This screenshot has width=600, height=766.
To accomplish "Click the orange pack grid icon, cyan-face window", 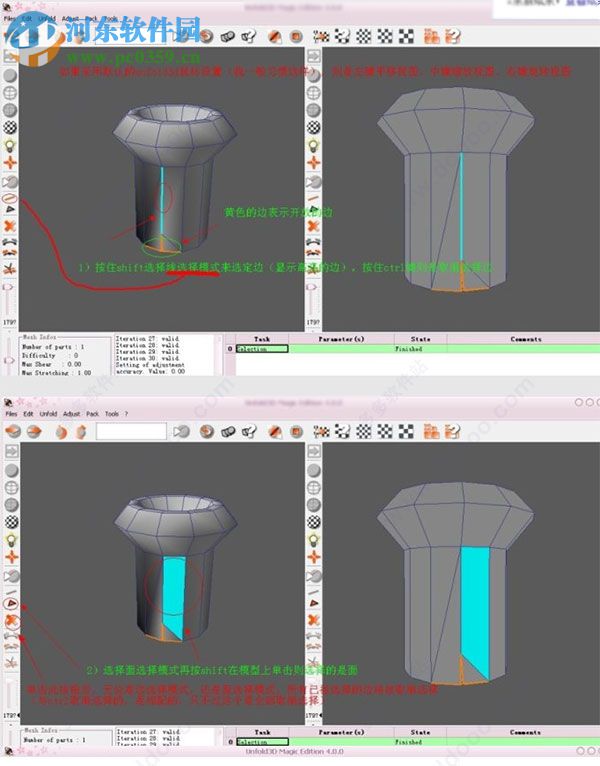I will click(431, 431).
